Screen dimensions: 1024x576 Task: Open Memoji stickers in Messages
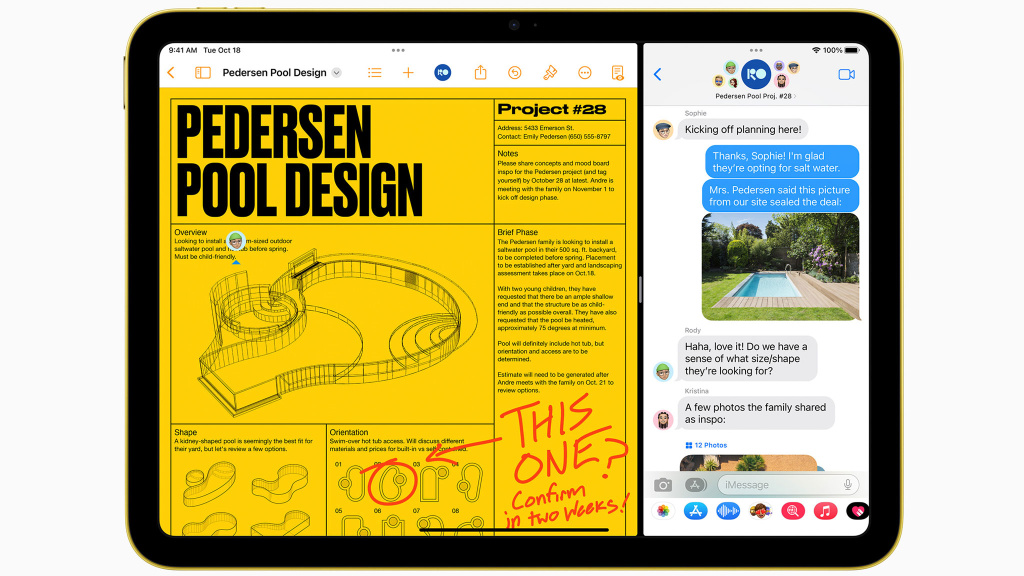[x=760, y=510]
